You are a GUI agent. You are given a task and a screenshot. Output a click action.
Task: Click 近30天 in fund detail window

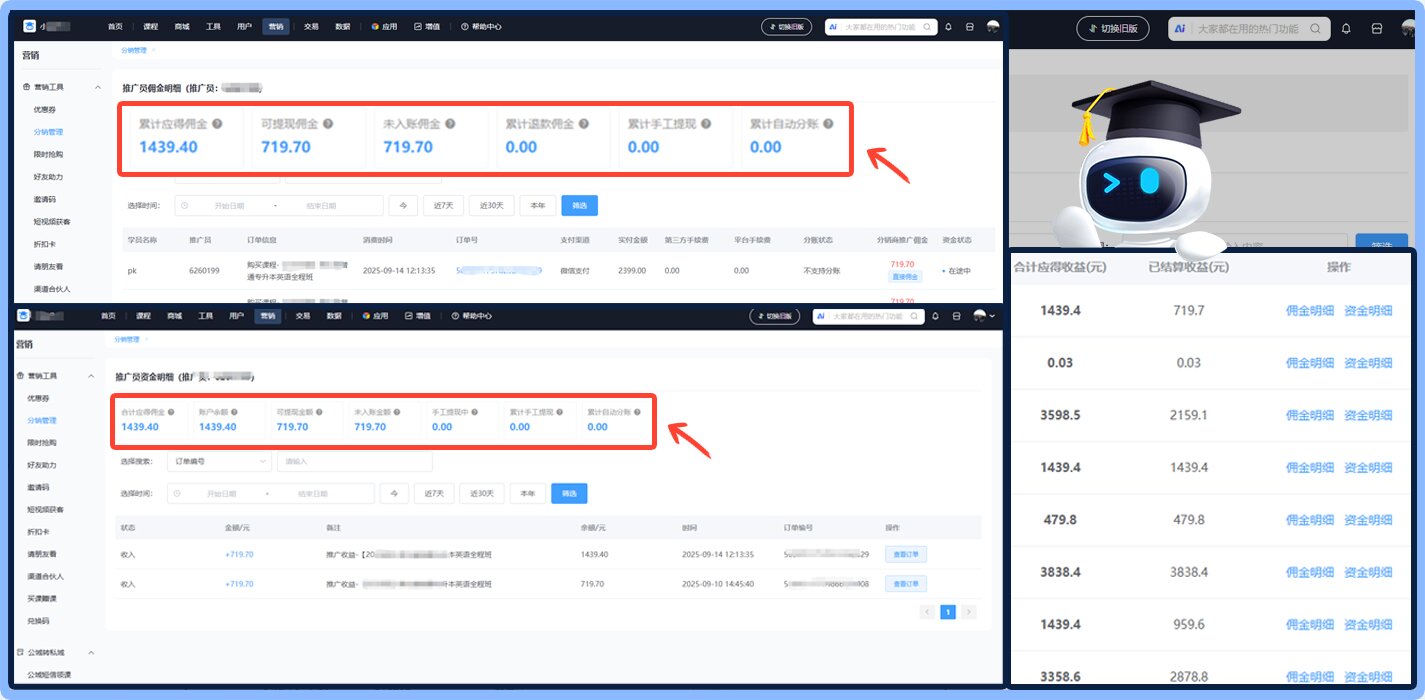[x=482, y=493]
